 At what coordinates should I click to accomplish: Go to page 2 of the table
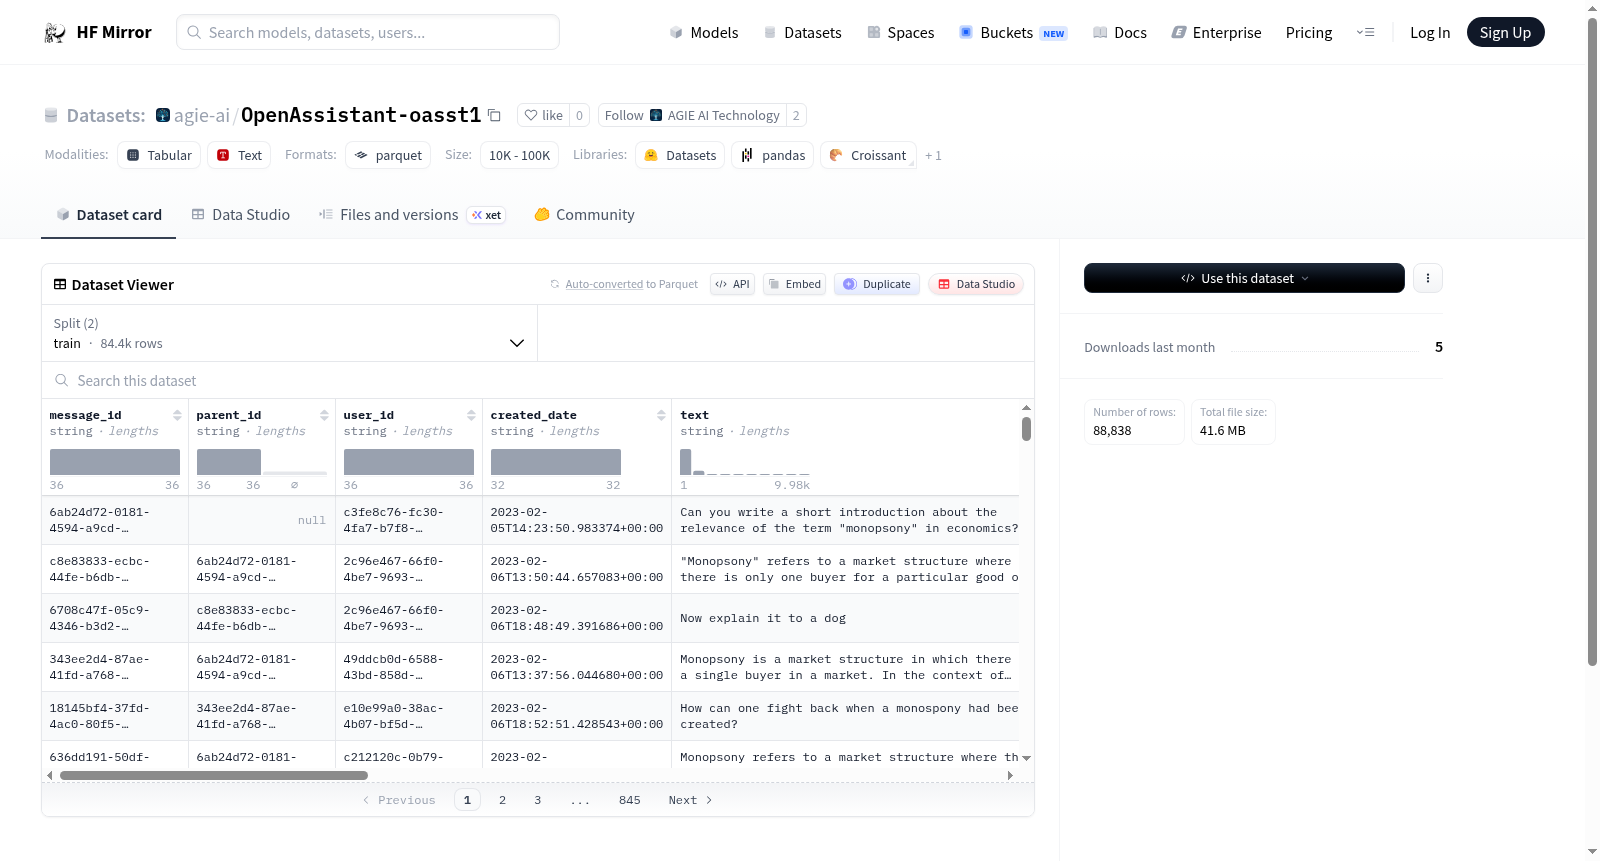coord(502,800)
